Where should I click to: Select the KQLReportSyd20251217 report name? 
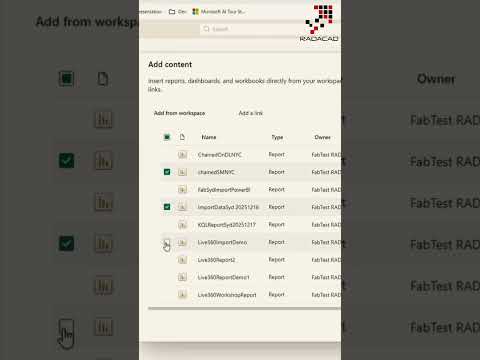coord(227,225)
